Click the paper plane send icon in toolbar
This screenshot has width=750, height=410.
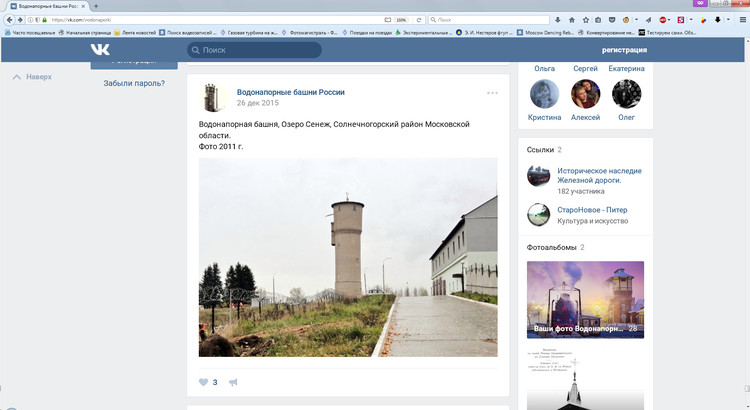tap(648, 20)
